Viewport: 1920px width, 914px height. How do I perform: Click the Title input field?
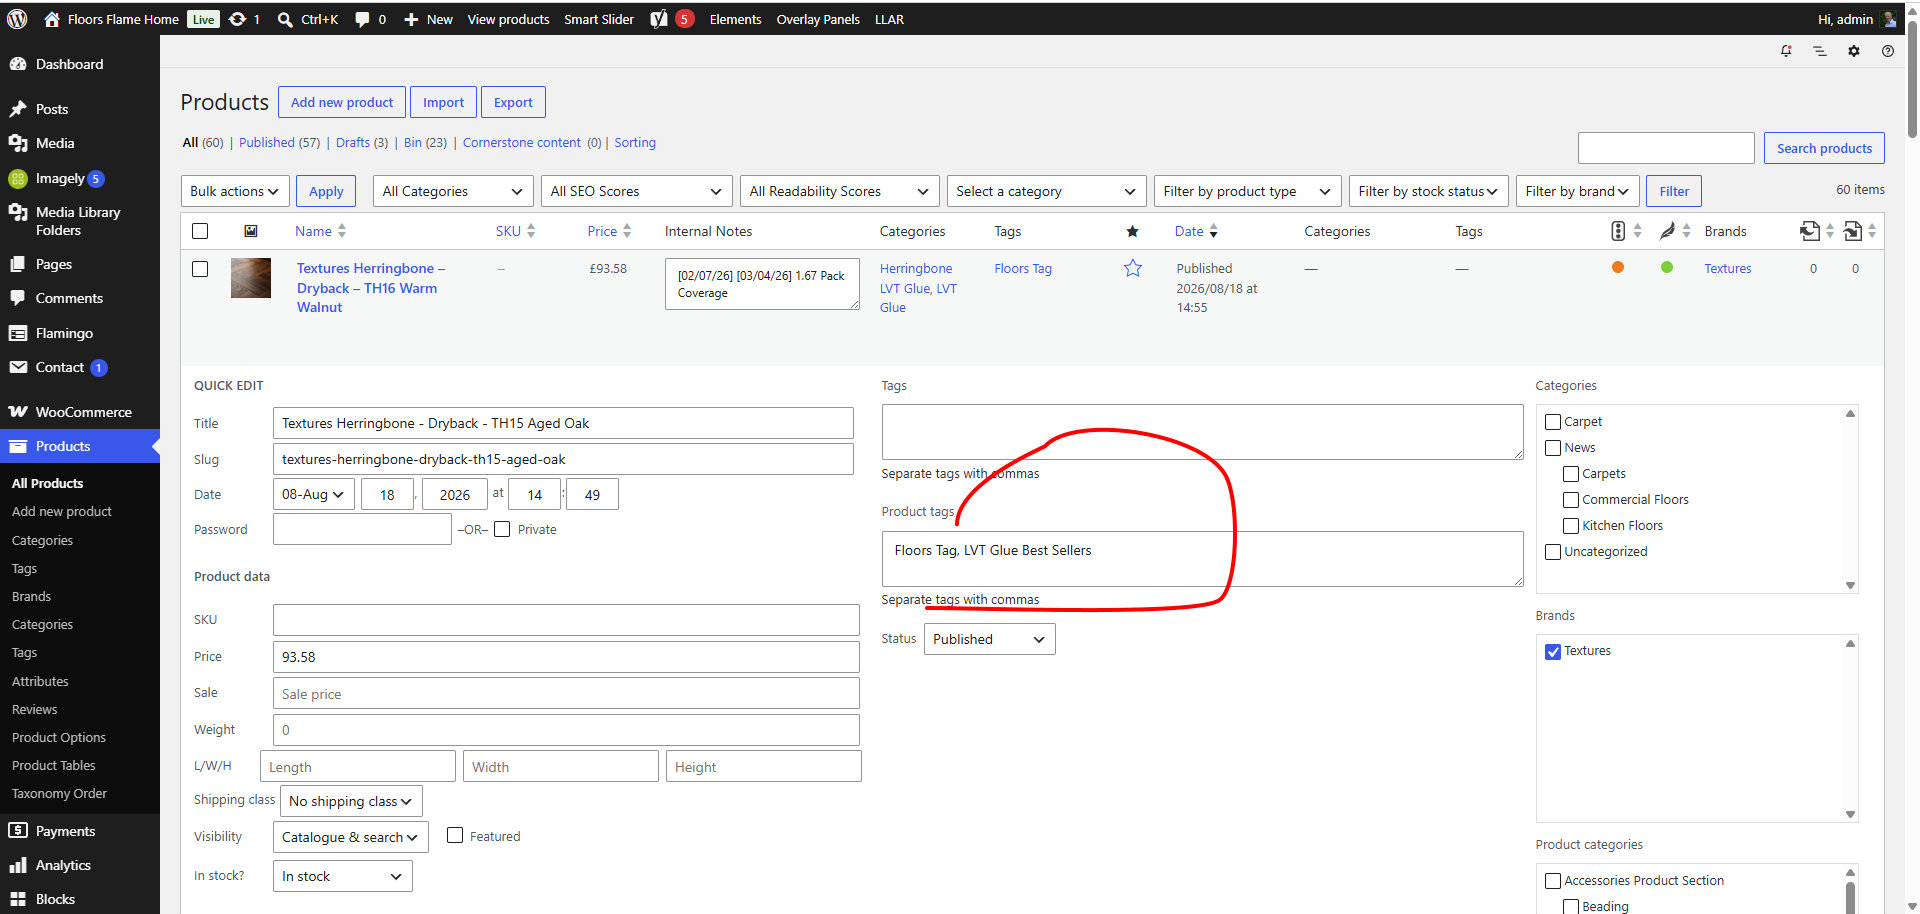click(563, 423)
